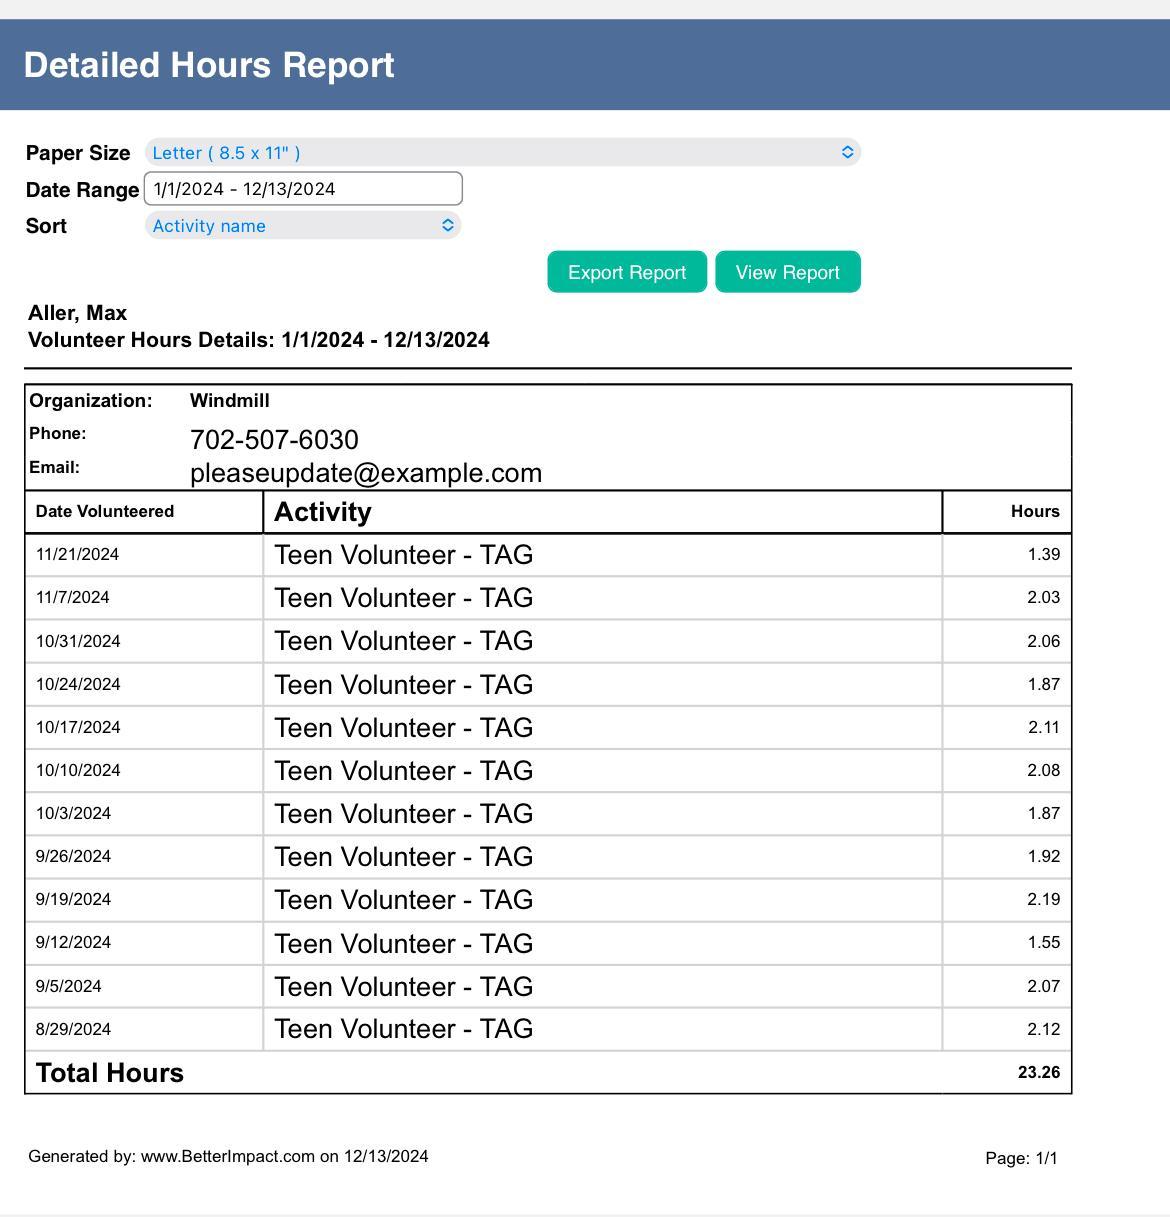Click the Detailed Hours Report heading
The width and height of the screenshot is (1170, 1217).
tap(209, 65)
